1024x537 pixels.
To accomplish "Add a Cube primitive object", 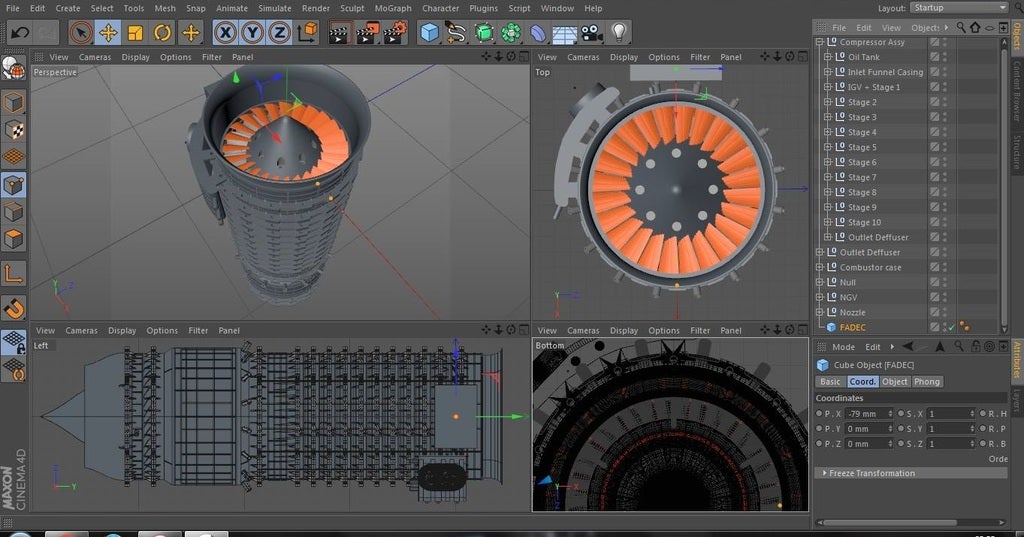I will tap(429, 33).
